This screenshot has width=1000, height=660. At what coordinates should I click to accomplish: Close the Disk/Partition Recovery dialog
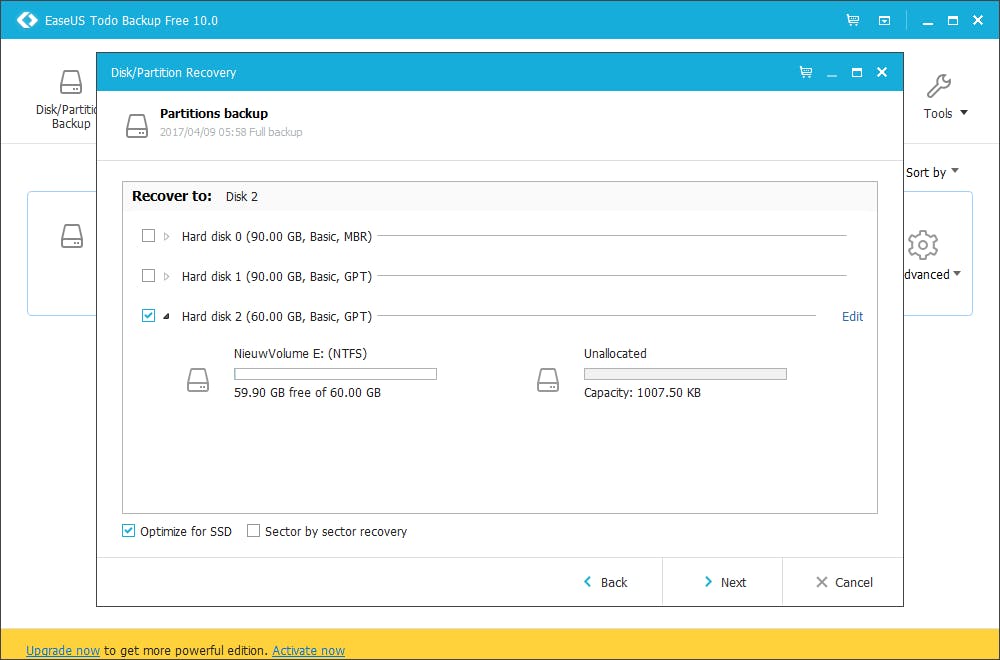(882, 72)
